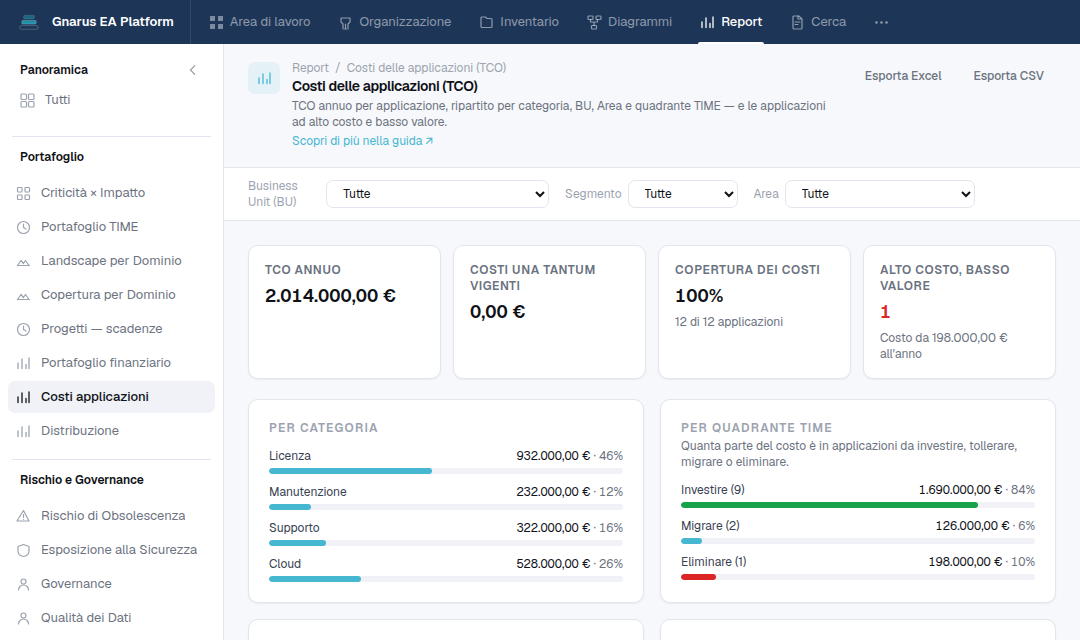1080x640 pixels.
Task: Click the Licenza cost progress bar
Action: [x=446, y=471]
